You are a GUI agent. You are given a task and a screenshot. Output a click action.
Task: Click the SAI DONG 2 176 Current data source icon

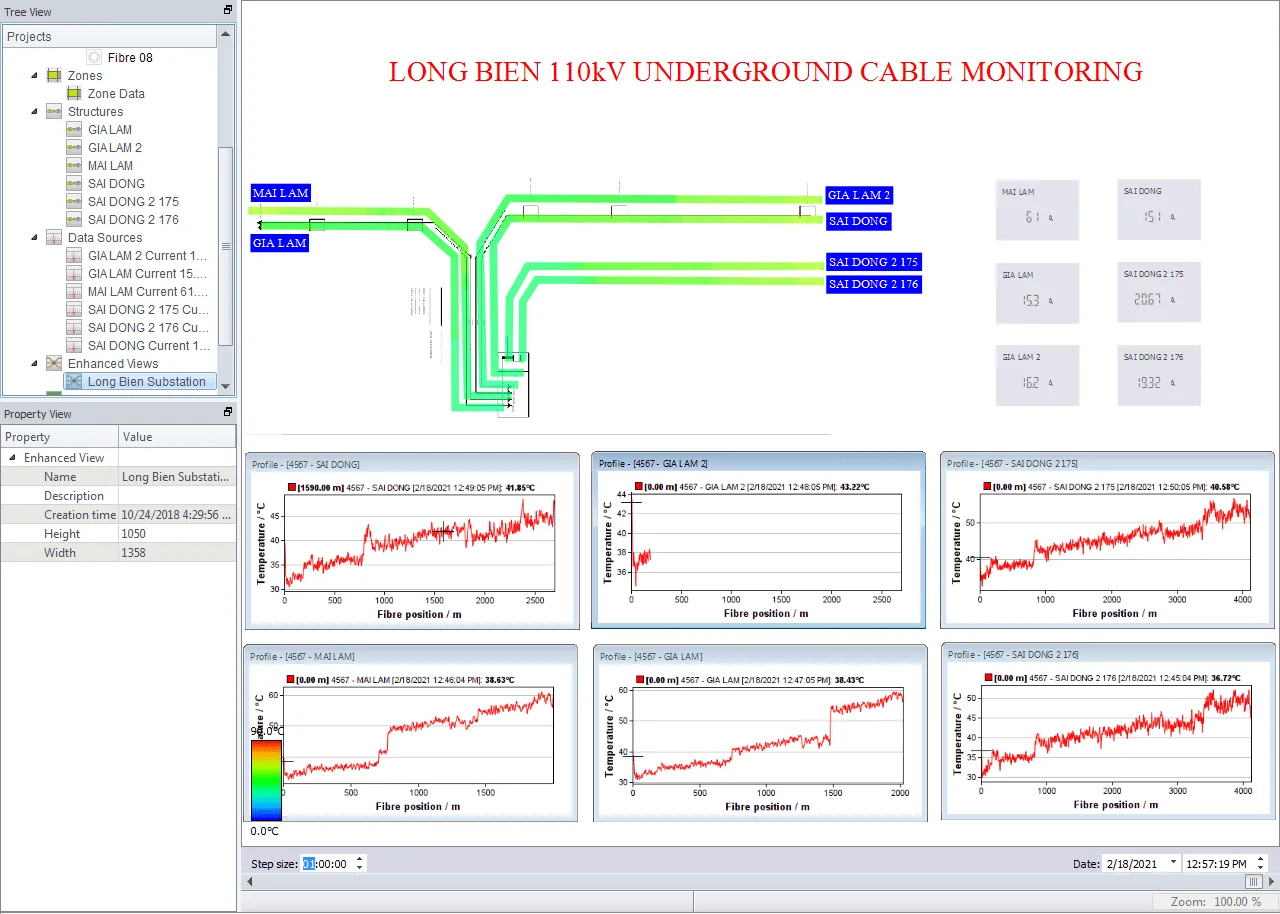click(74, 328)
